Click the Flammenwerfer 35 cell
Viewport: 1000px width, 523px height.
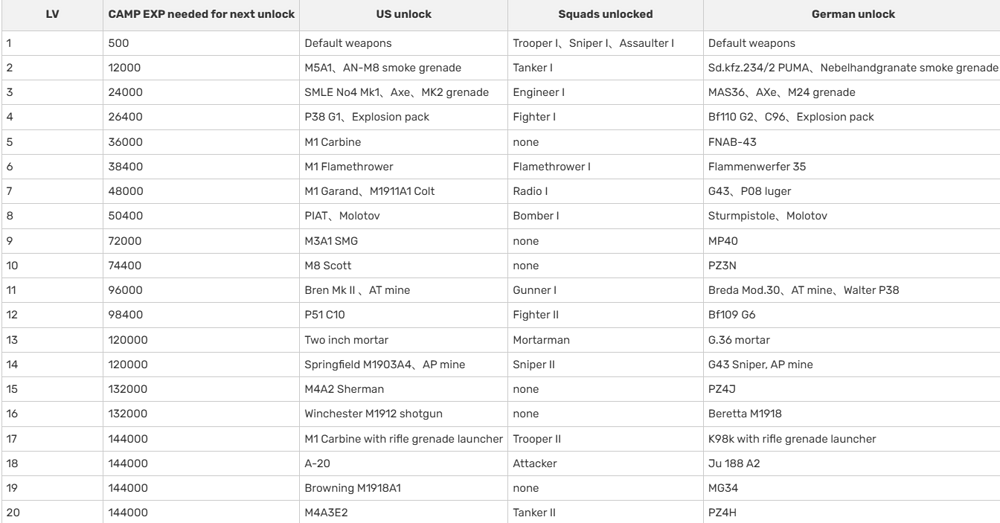point(853,166)
